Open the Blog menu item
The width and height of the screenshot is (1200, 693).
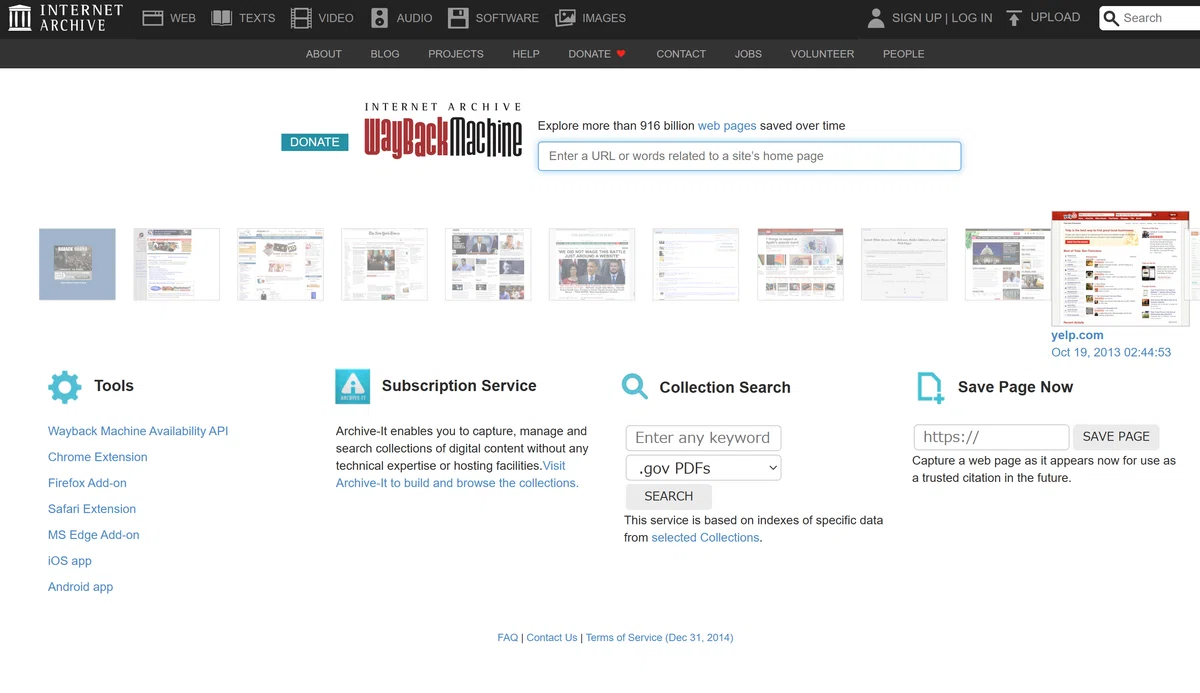point(385,54)
